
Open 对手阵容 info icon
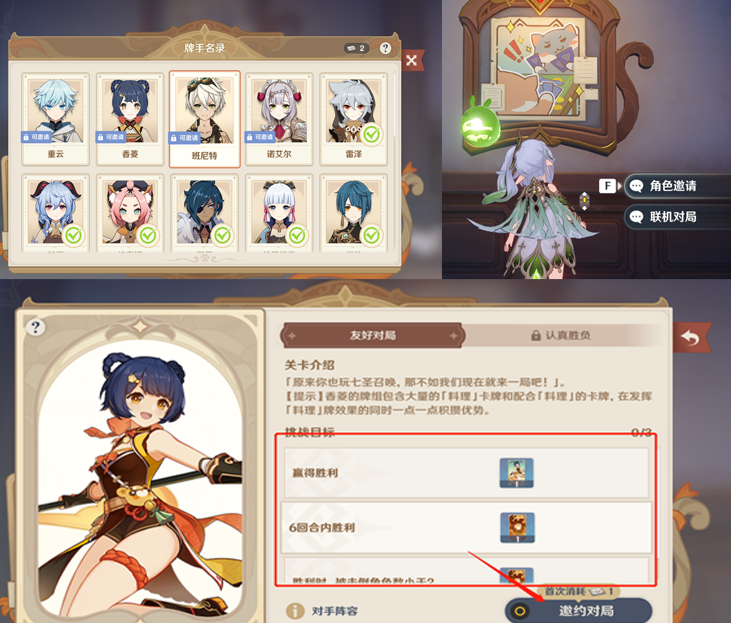pos(295,611)
